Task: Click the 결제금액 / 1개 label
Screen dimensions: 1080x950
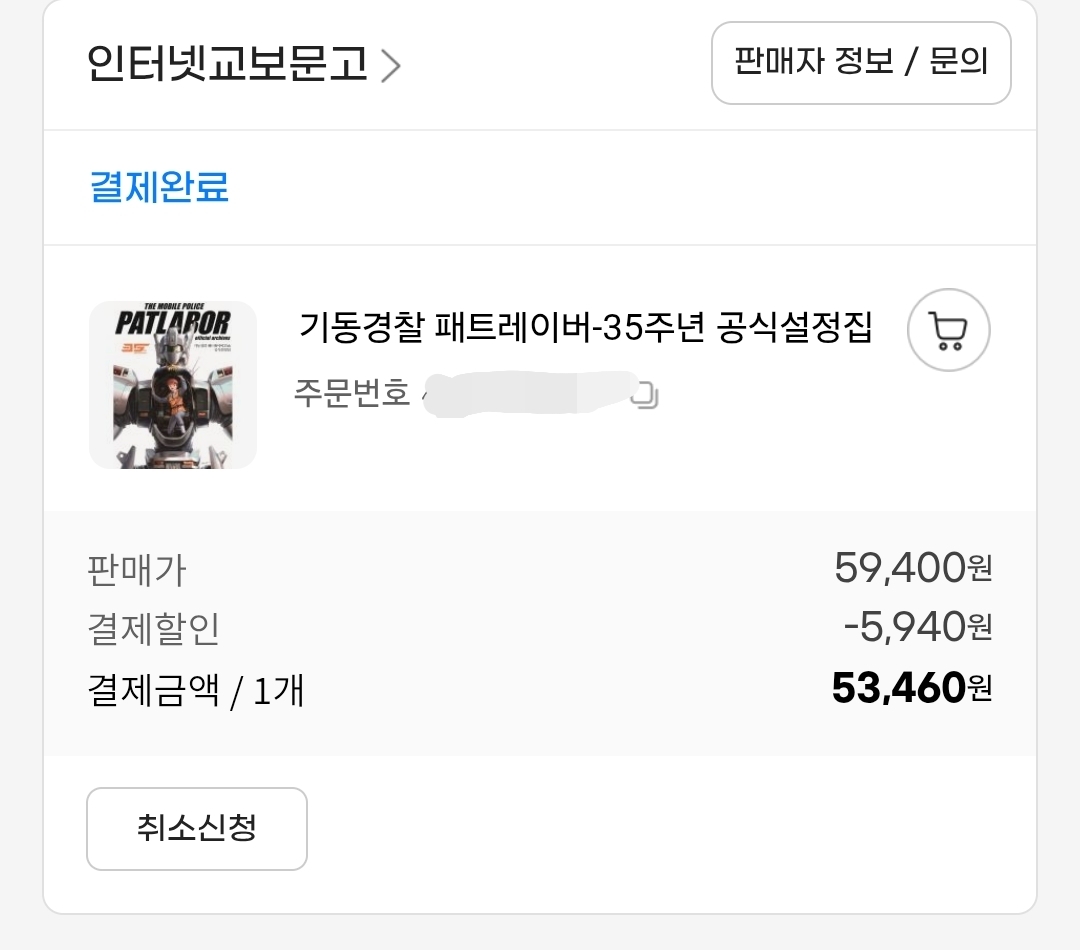Action: coord(196,690)
